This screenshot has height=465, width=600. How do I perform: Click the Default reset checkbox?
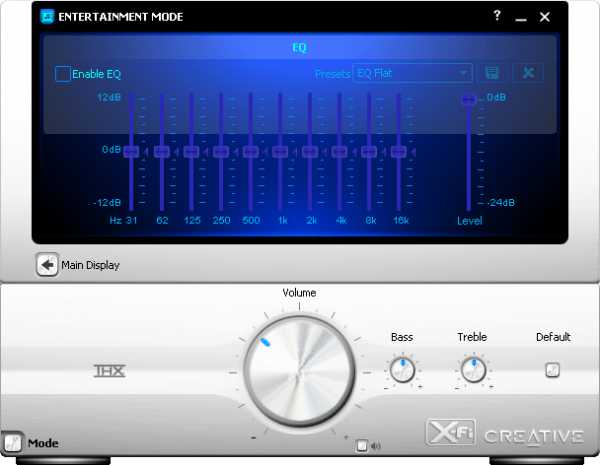tap(552, 370)
